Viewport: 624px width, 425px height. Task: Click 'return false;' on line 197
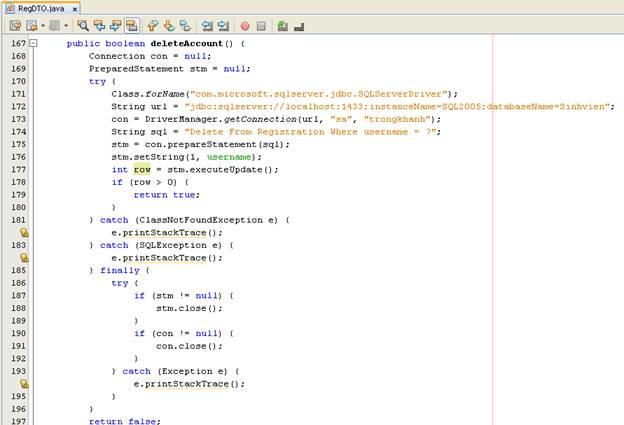click(x=125, y=421)
